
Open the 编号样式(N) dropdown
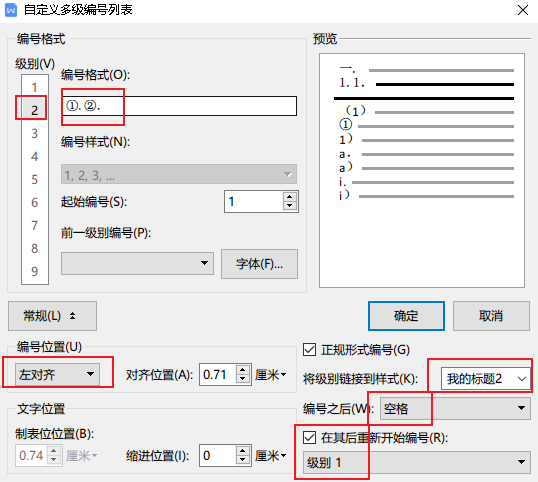tap(179, 175)
